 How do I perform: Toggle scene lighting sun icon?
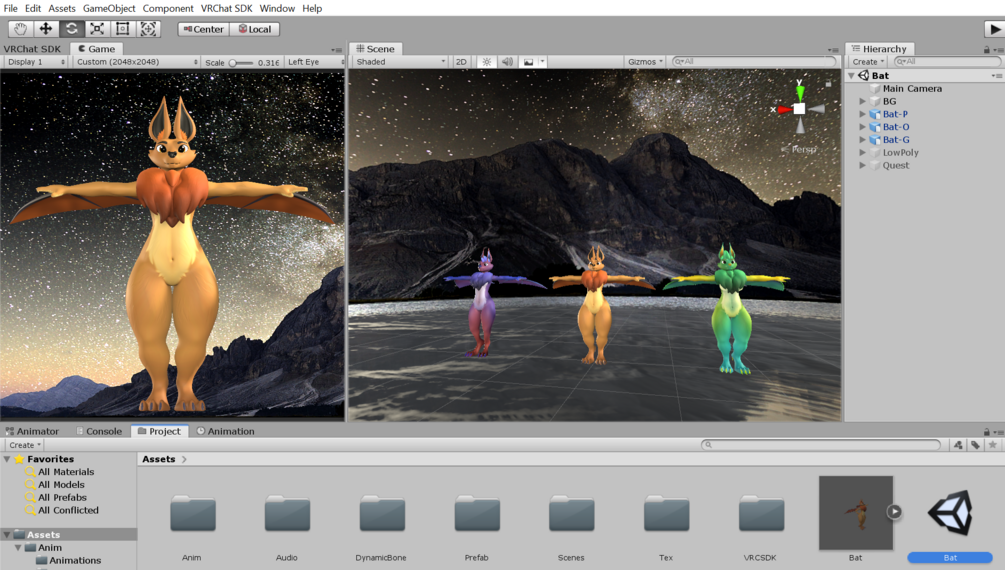coord(486,62)
